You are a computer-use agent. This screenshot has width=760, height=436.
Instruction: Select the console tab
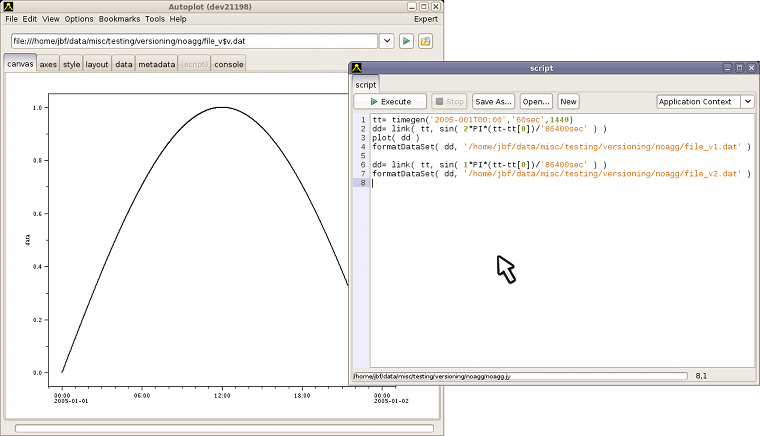tap(228, 64)
